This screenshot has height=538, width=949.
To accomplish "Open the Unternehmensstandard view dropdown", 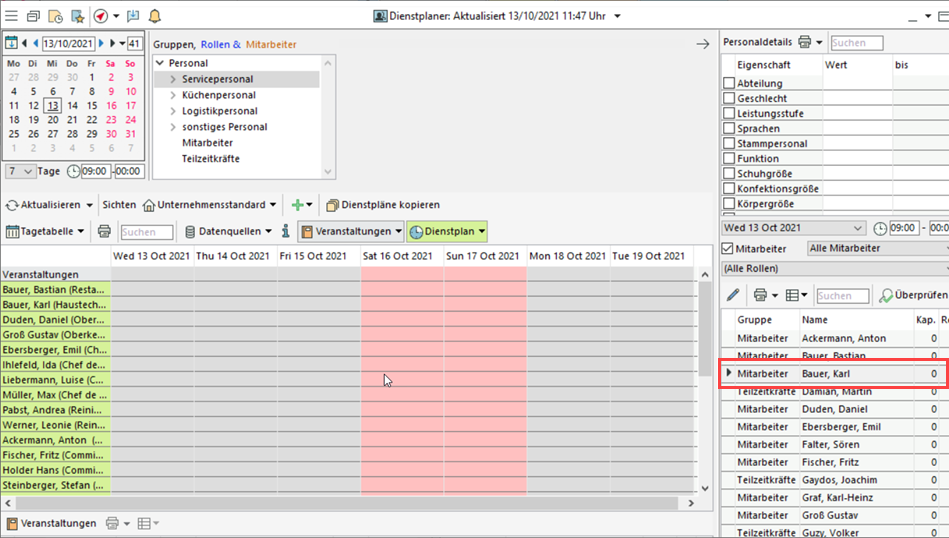I will coord(210,205).
